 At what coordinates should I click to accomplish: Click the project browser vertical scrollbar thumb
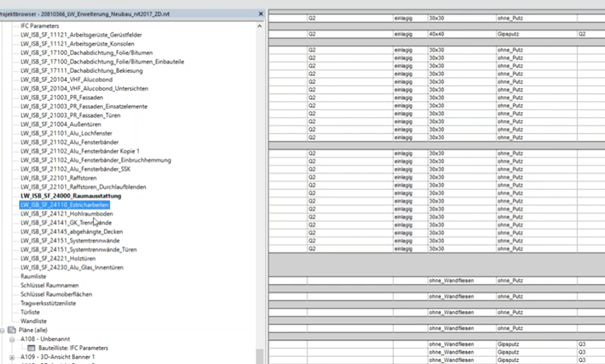pos(259,356)
